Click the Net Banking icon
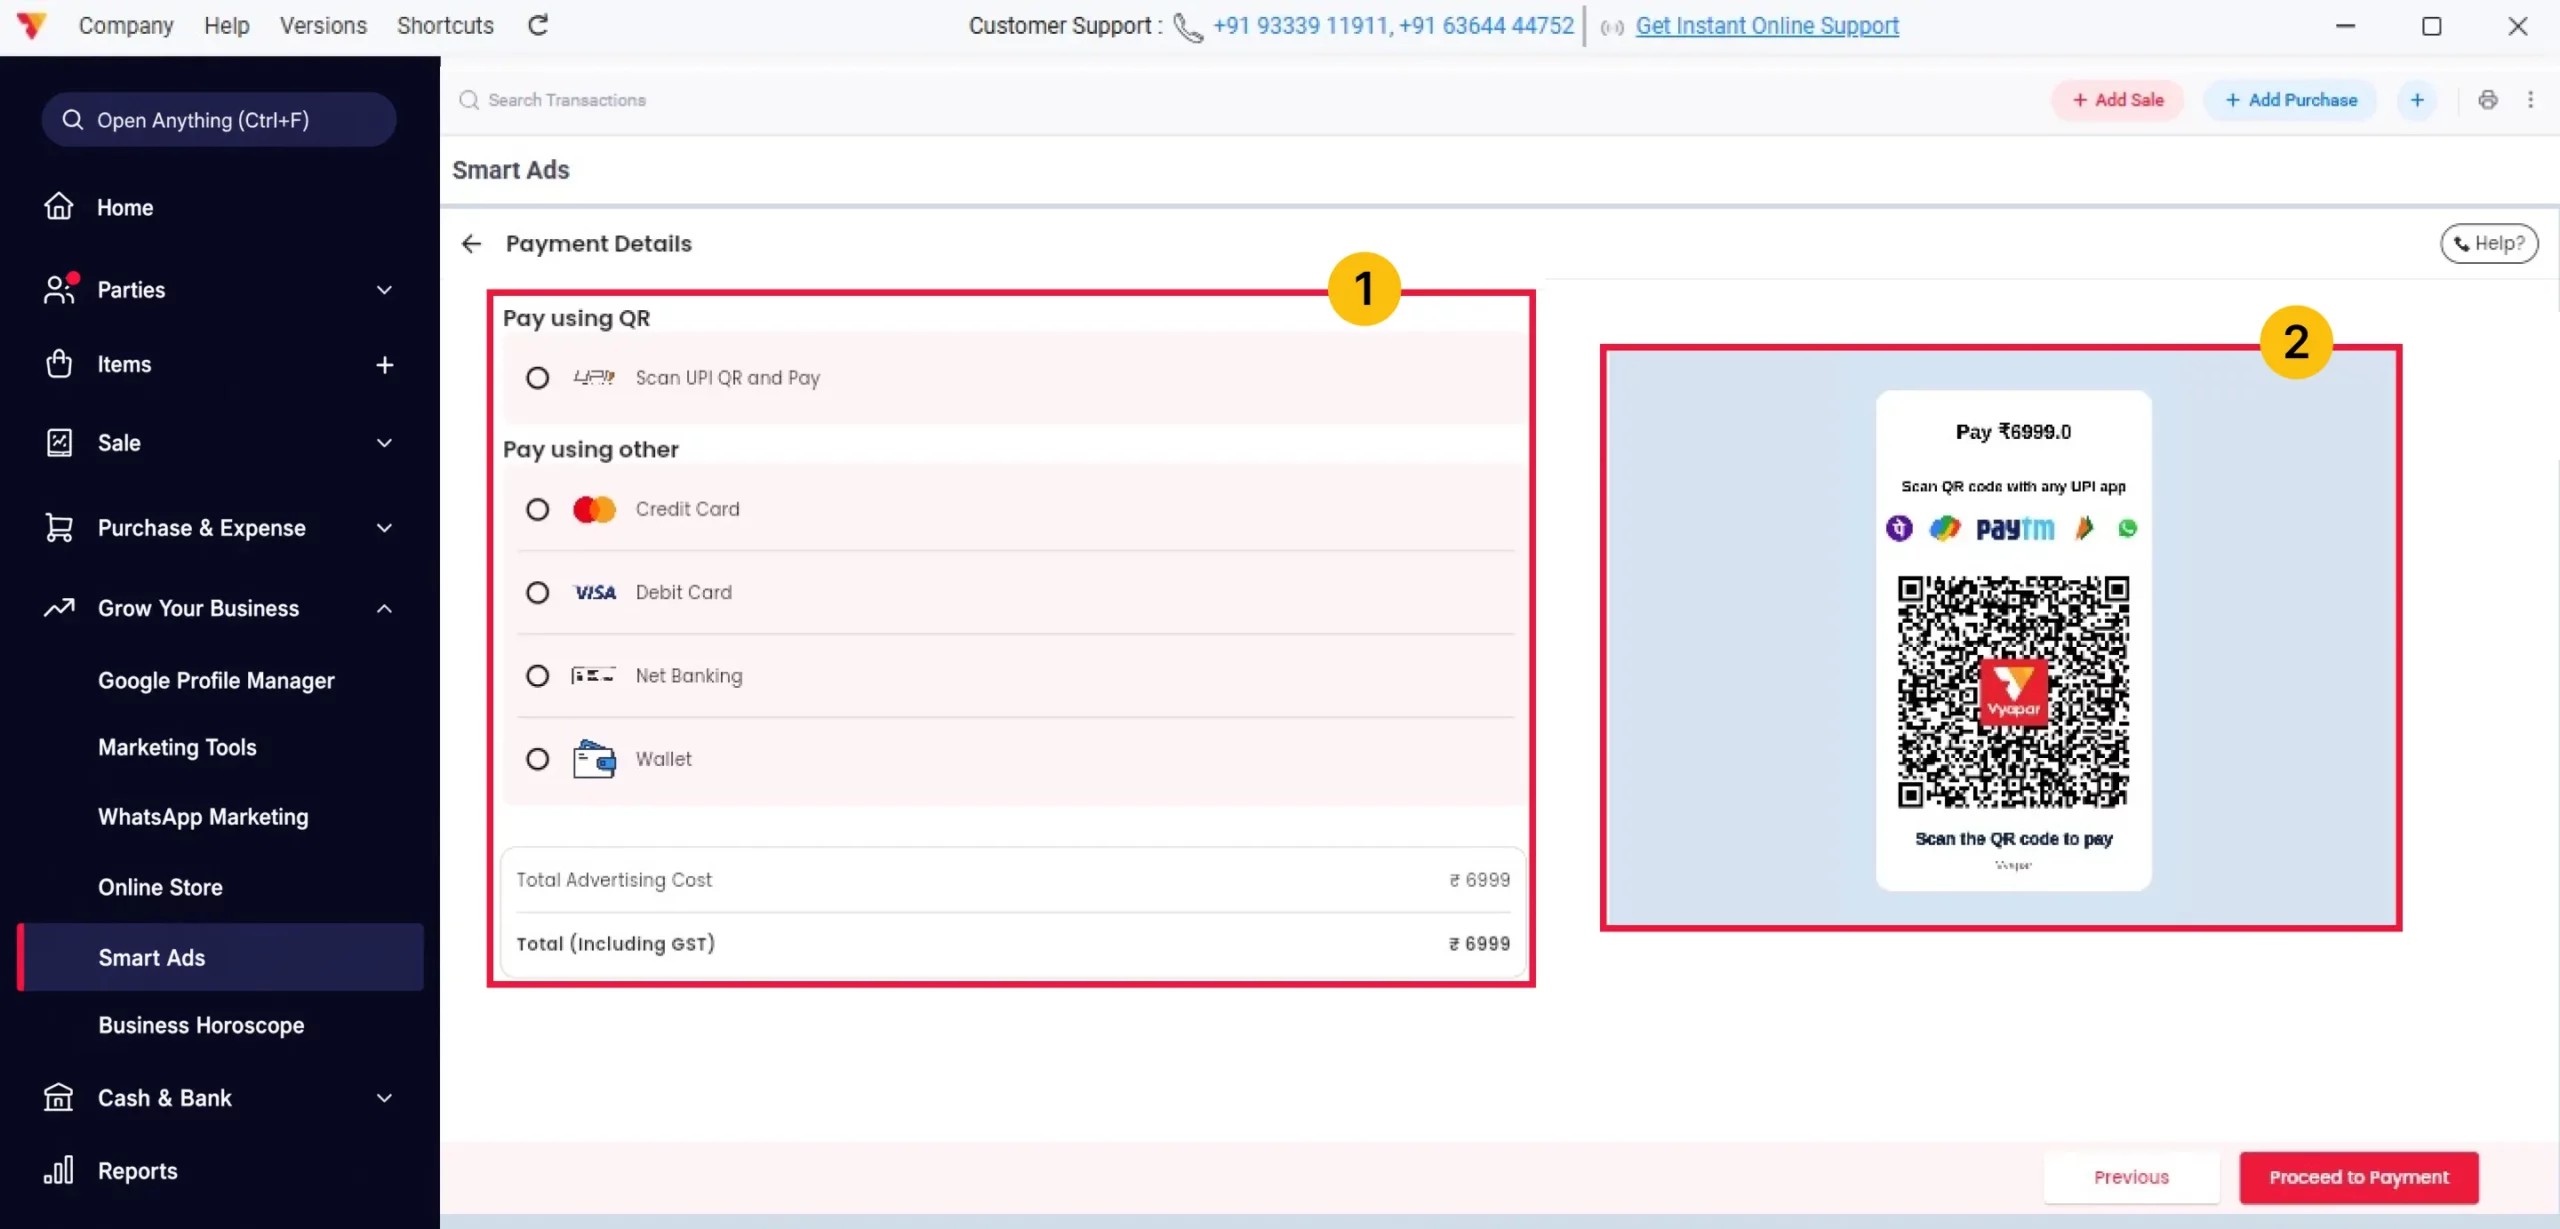Image resolution: width=2560 pixels, height=1229 pixels. tap(593, 676)
